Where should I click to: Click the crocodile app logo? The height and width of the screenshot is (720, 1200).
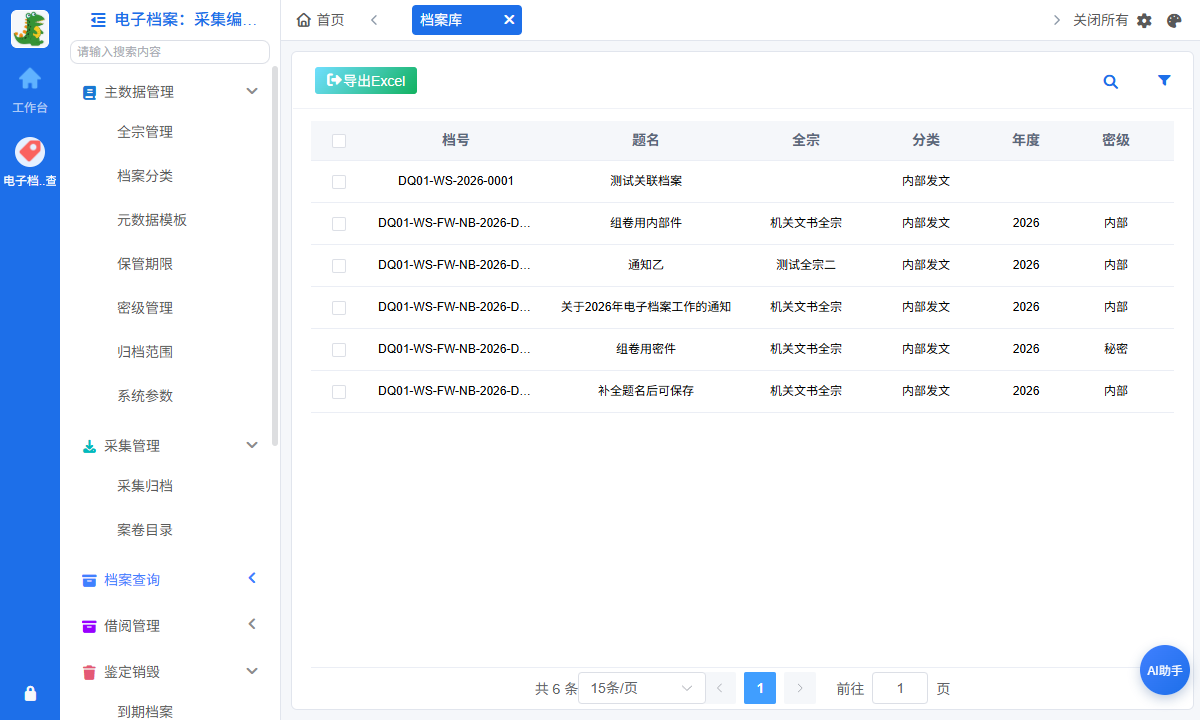tap(30, 29)
